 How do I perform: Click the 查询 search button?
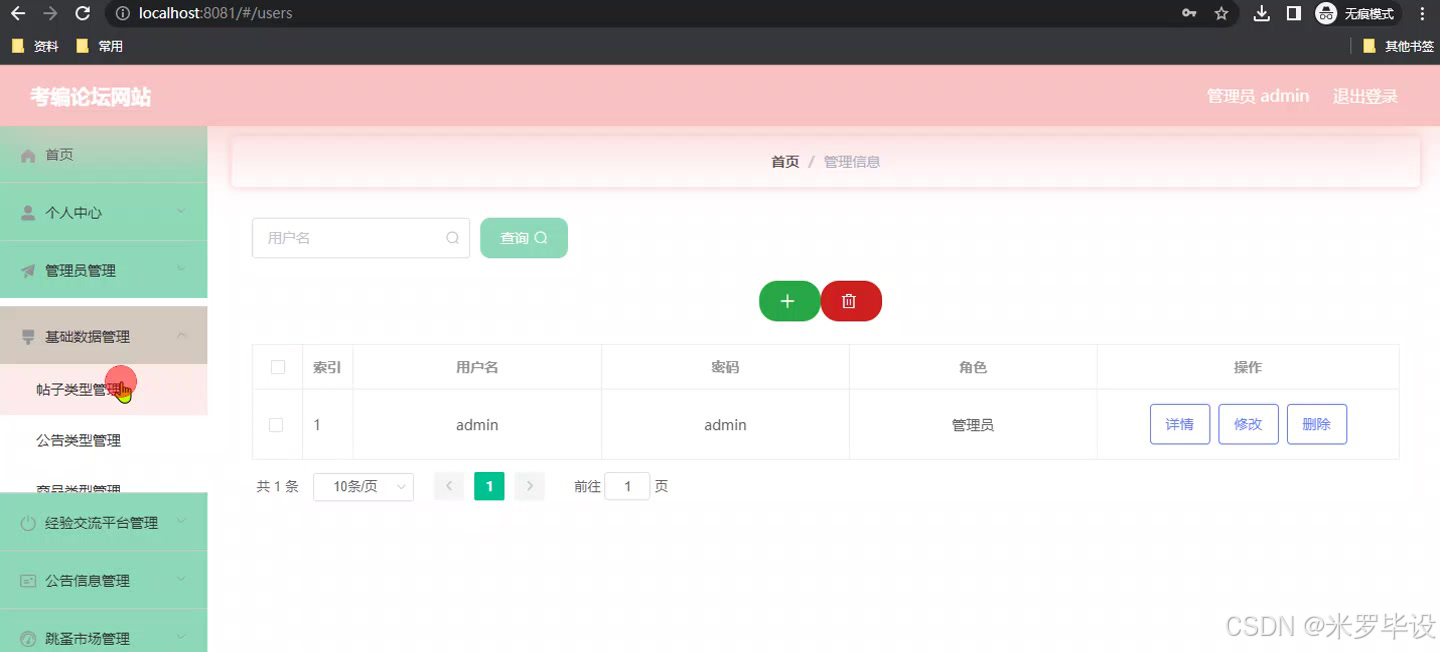[524, 238]
